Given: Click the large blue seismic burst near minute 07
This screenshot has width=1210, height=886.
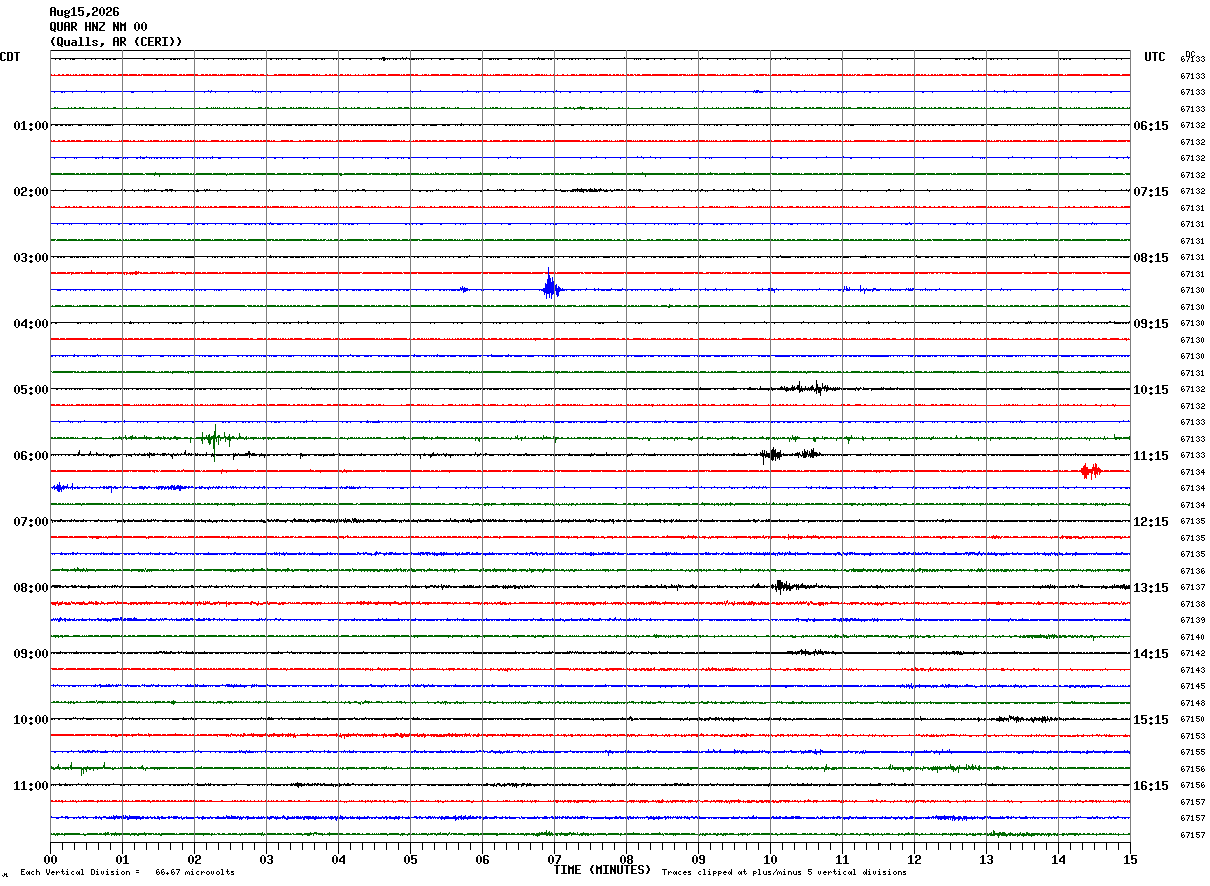Looking at the screenshot, I should coord(550,287).
